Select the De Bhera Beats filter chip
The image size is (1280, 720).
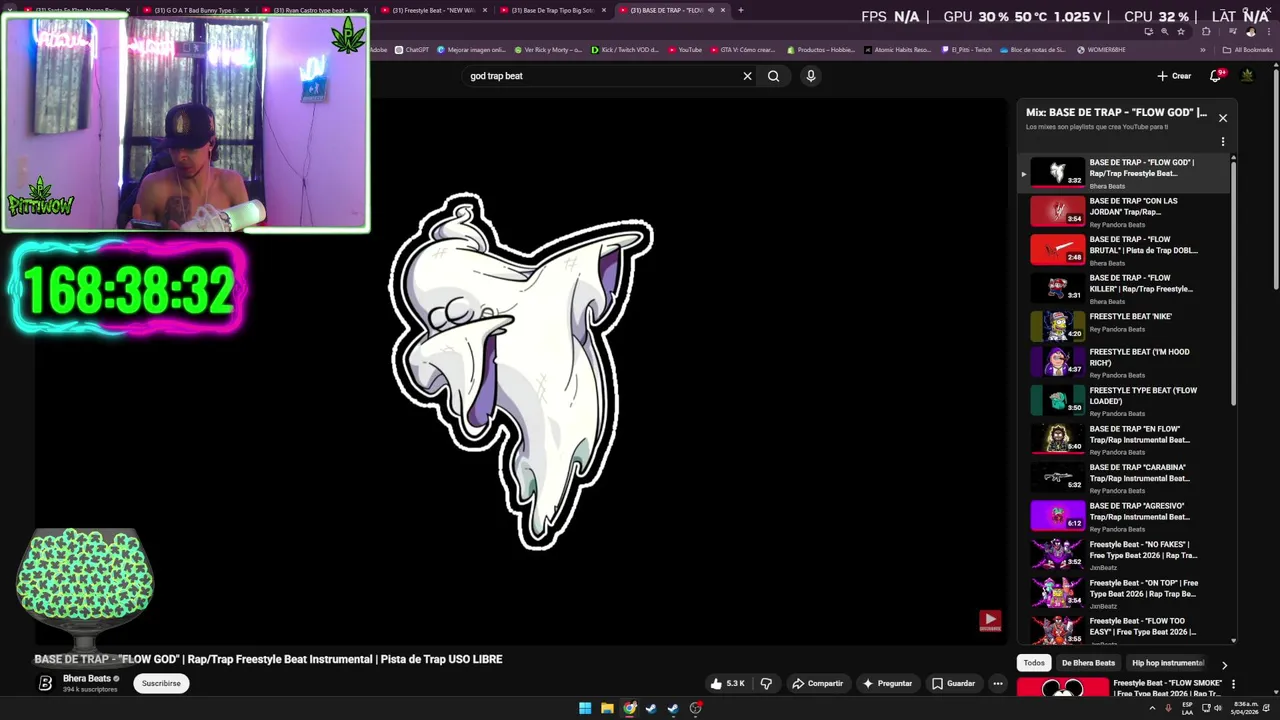point(1088,663)
